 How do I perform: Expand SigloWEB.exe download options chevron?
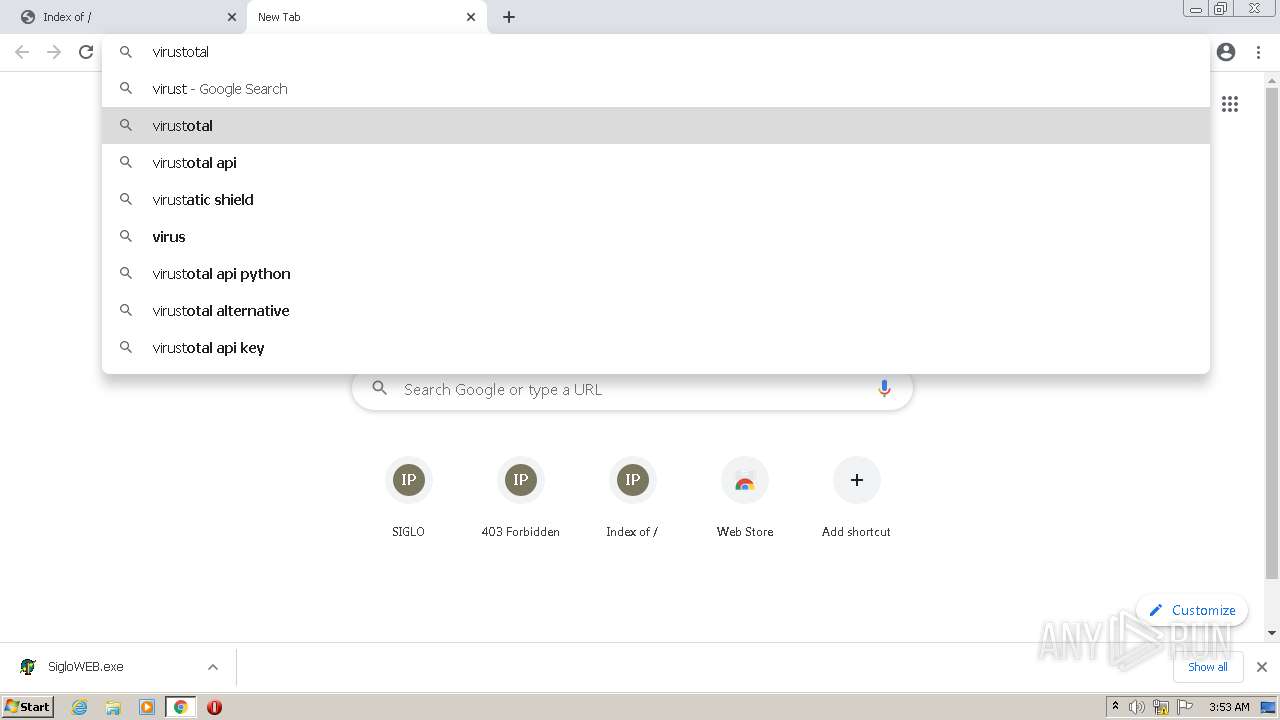213,667
